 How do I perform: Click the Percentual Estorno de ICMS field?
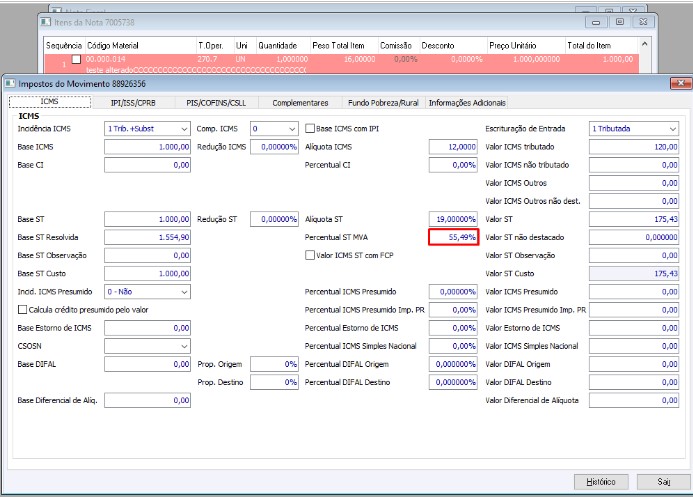click(453, 328)
